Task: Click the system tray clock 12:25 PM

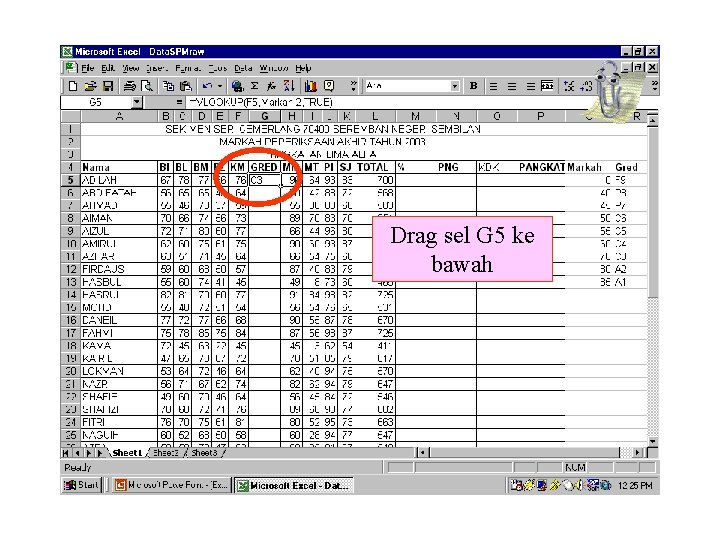Action: pos(635,486)
